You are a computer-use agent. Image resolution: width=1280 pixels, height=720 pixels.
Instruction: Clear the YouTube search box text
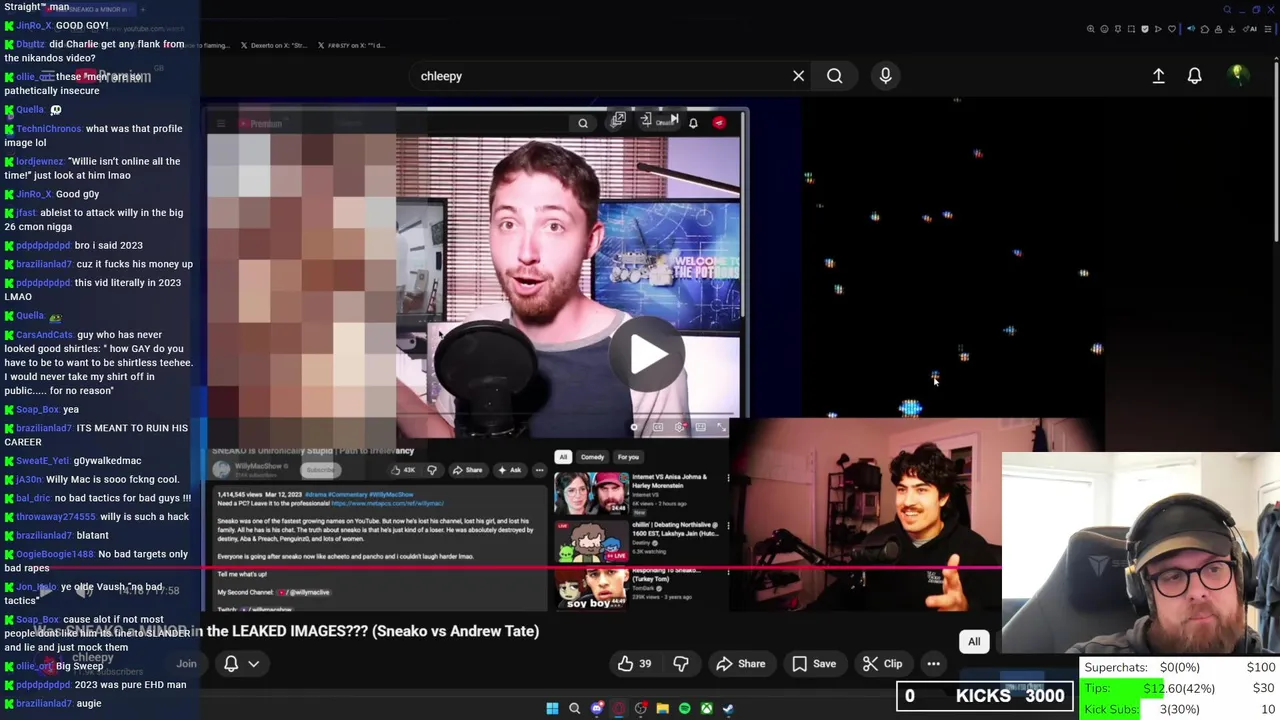point(798,76)
